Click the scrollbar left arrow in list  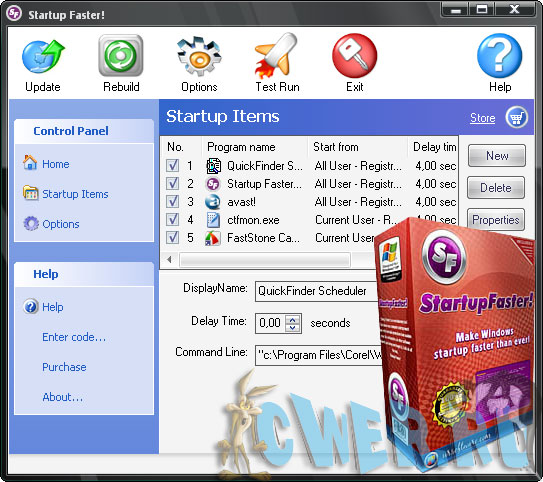169,259
